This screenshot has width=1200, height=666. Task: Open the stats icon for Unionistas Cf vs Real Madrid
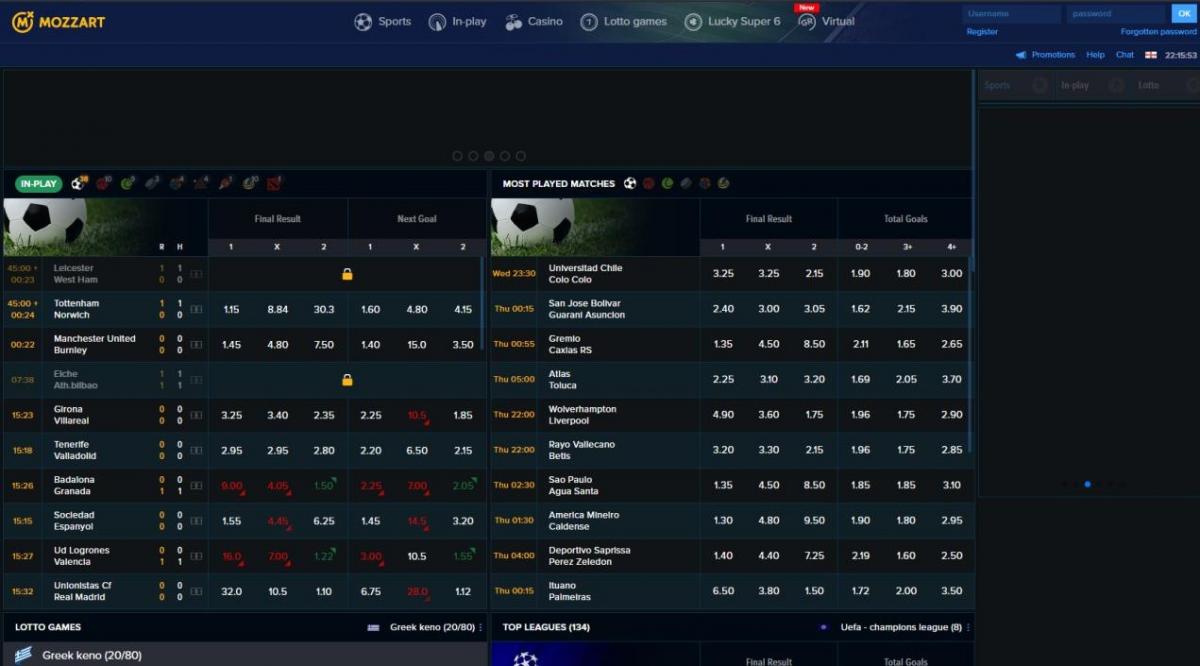coord(196,592)
